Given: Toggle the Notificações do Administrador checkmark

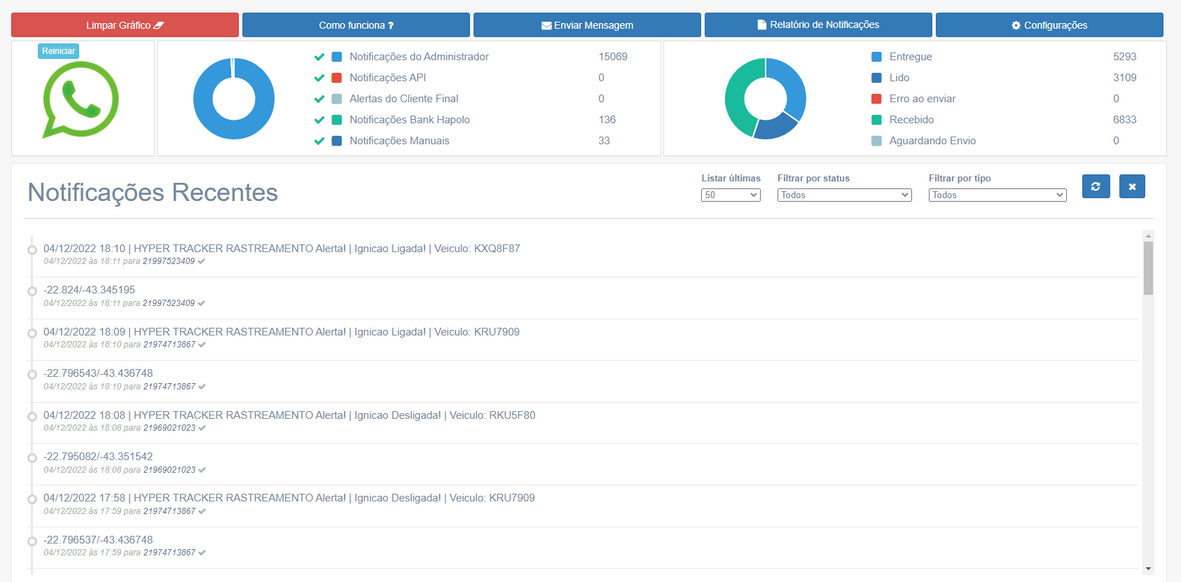Looking at the screenshot, I should 319,57.
